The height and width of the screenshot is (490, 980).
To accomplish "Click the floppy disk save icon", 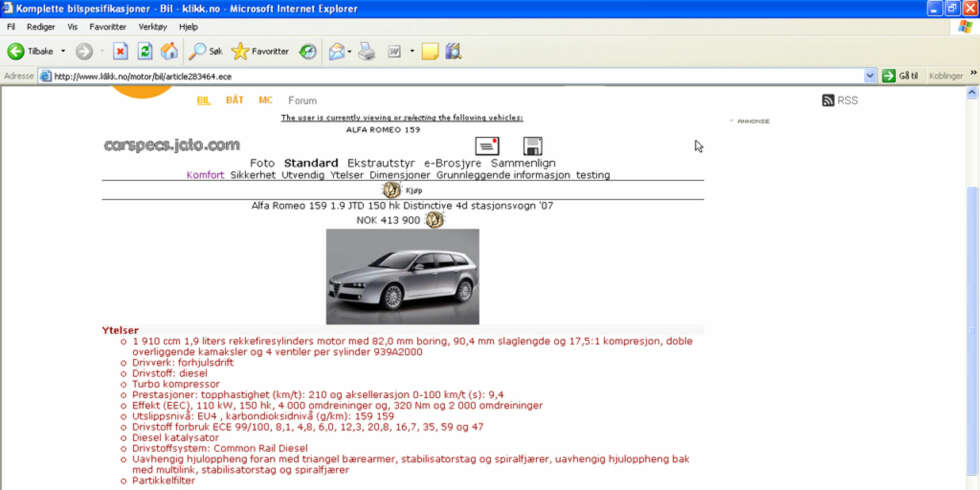I will point(532,146).
